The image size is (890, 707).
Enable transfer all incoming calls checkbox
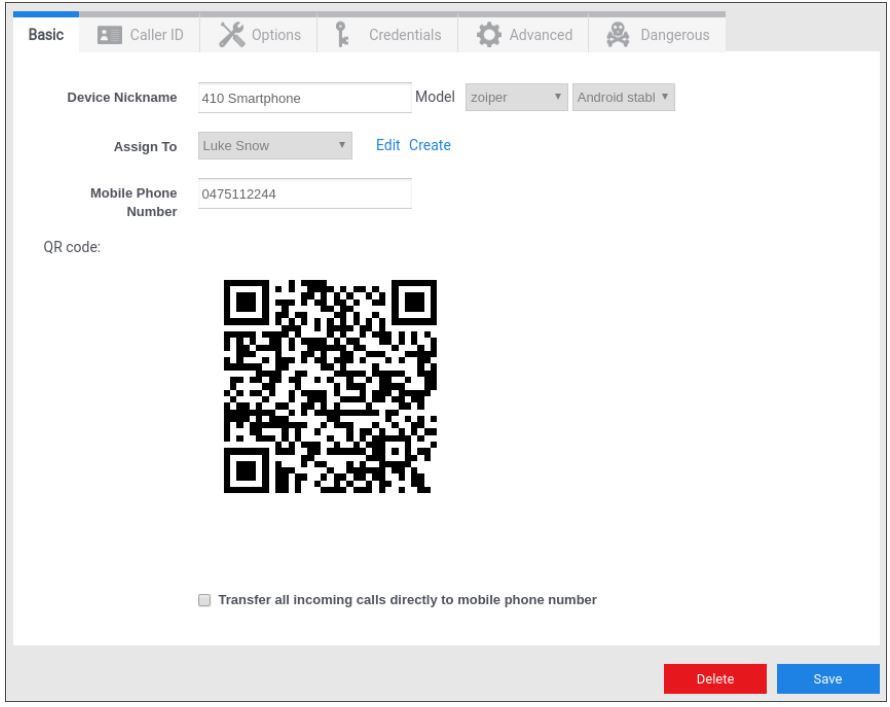204,601
